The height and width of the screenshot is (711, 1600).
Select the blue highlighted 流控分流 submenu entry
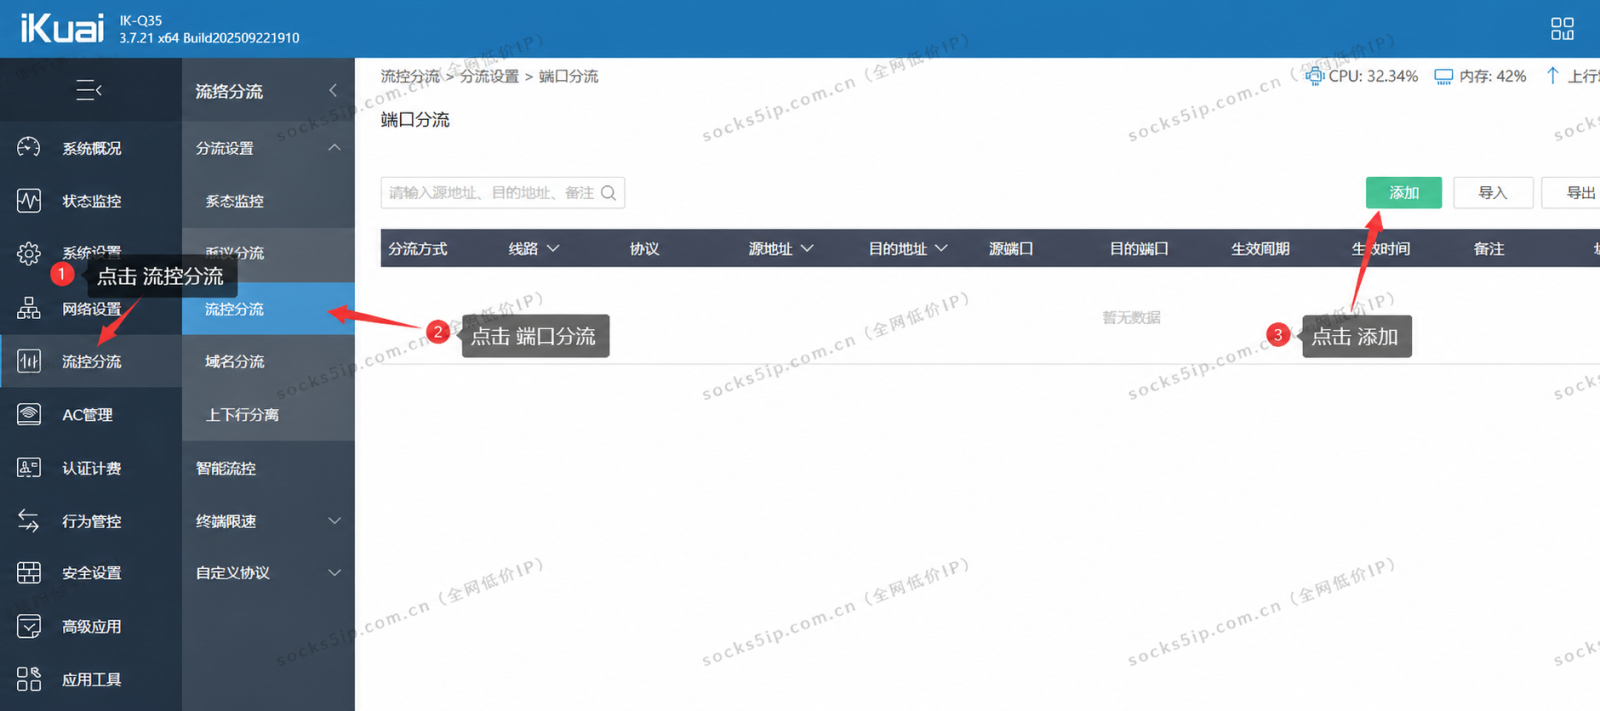[x=268, y=309]
